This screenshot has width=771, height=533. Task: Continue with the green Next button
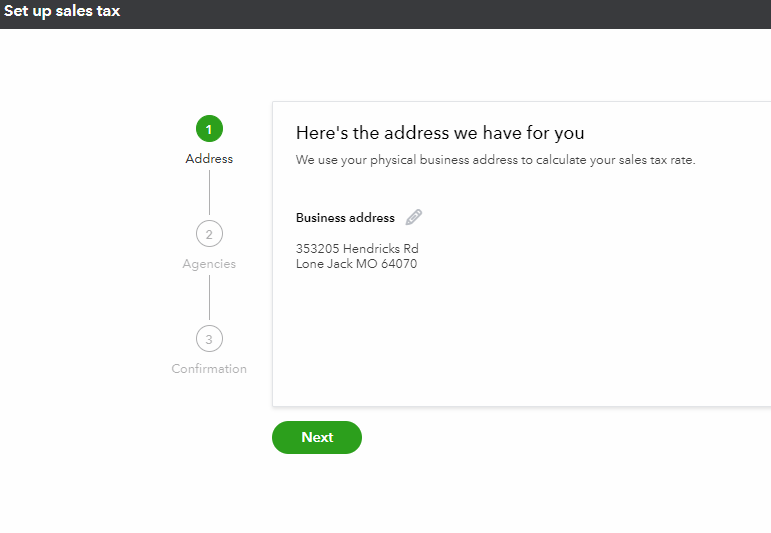point(317,437)
